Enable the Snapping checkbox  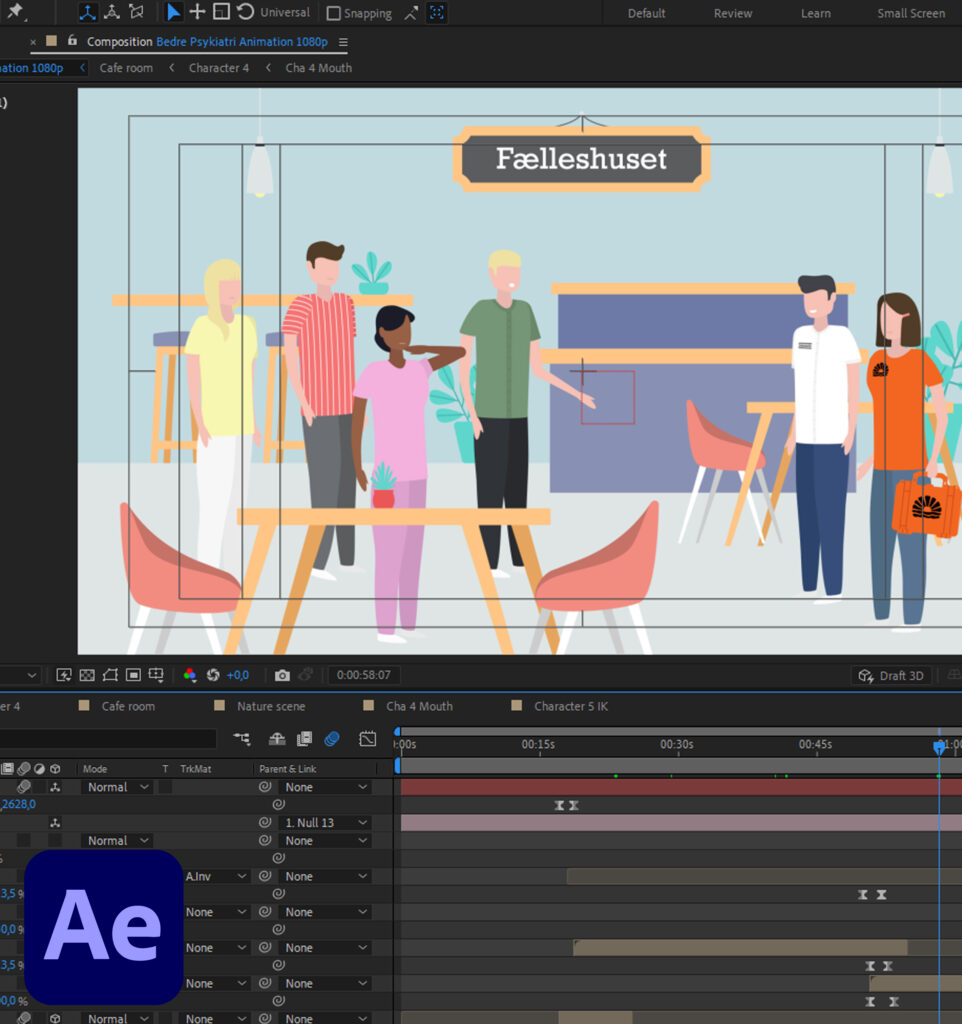[334, 13]
